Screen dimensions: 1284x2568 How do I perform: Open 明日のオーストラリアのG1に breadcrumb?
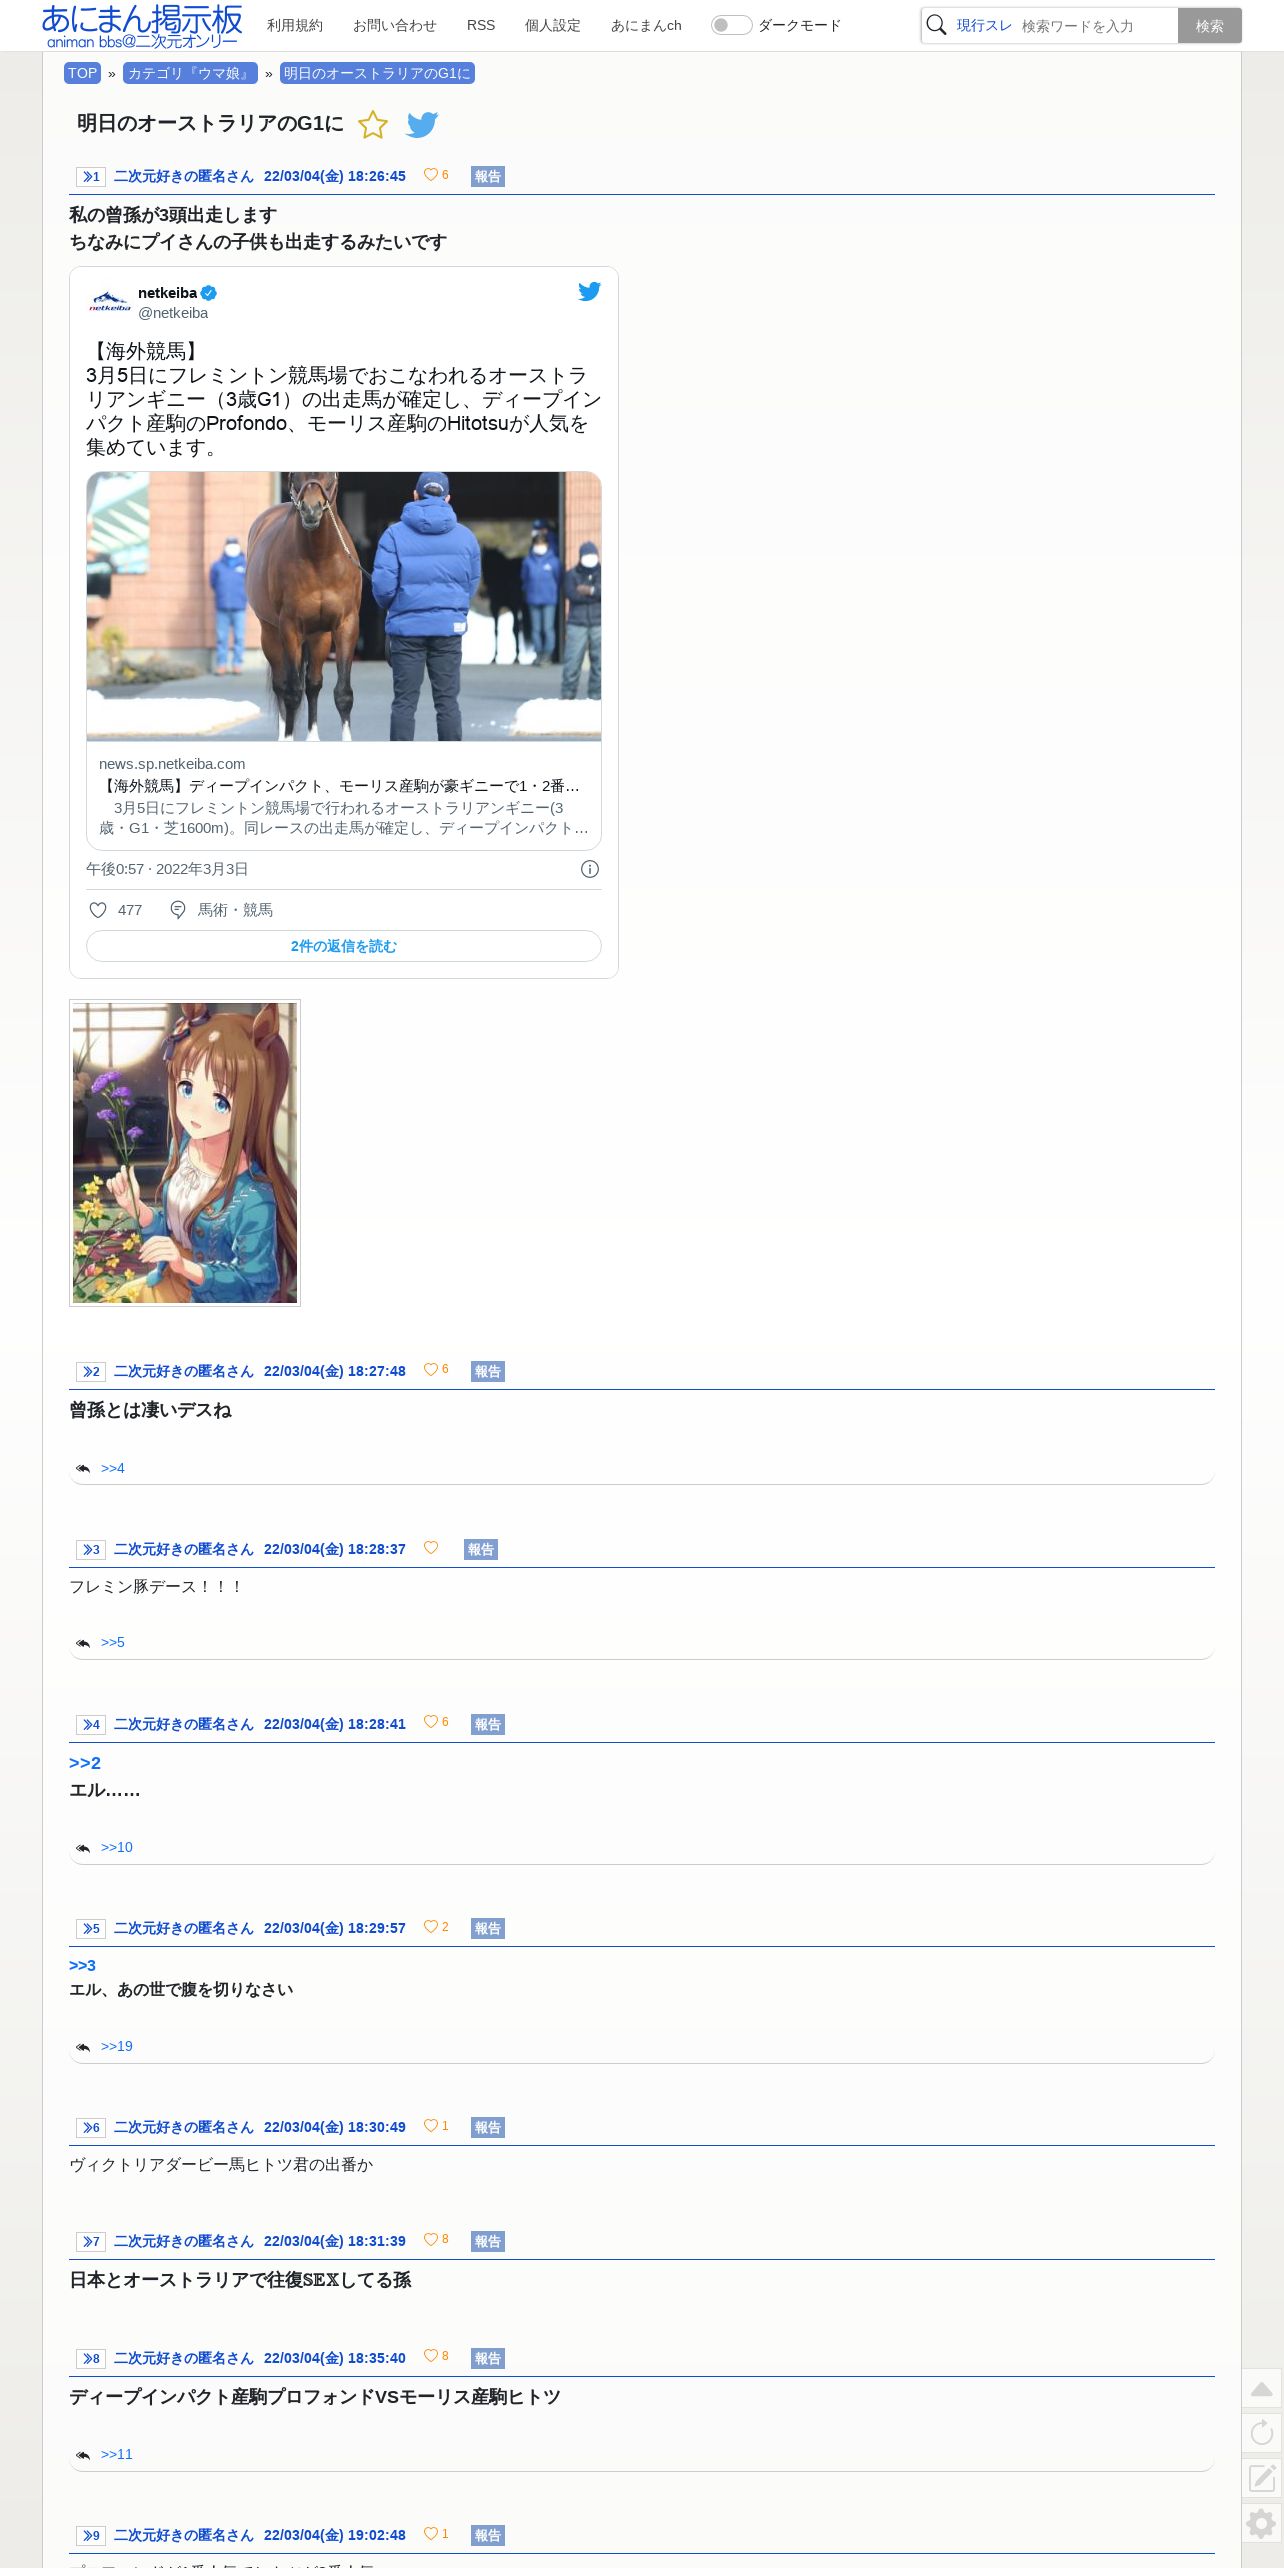tap(377, 73)
